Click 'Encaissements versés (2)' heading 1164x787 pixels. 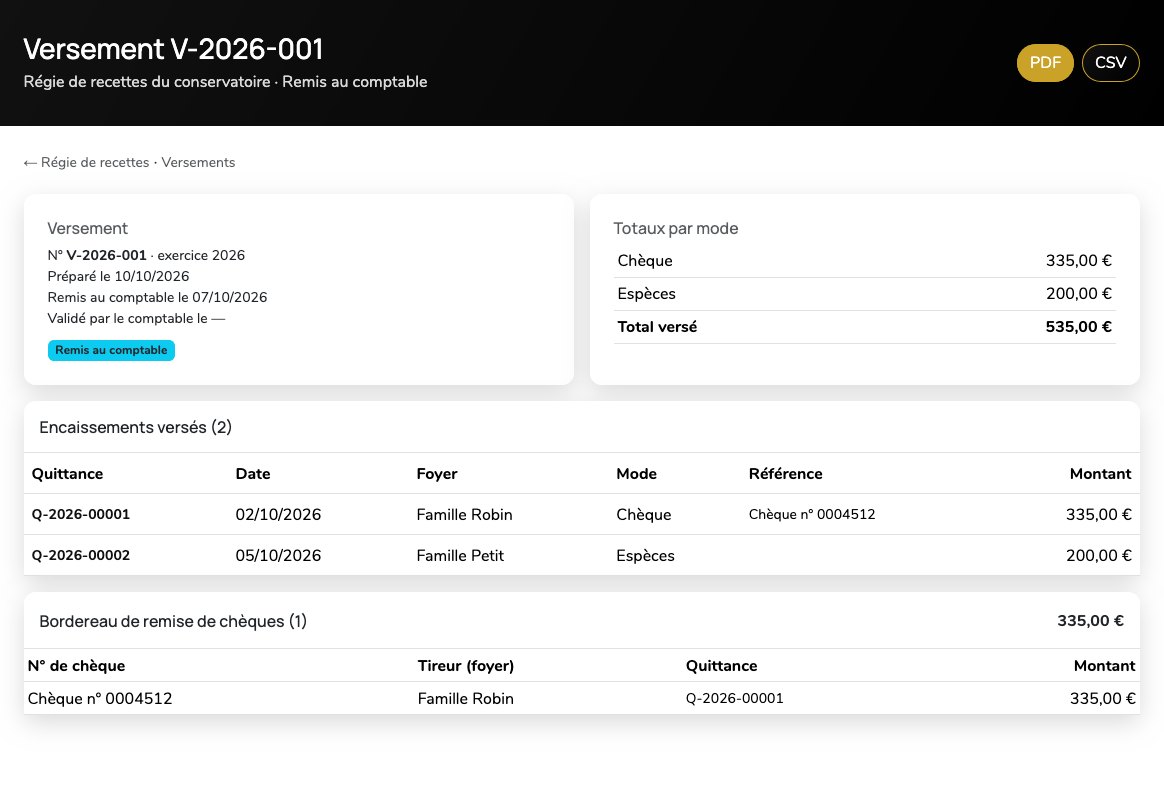[135, 428]
